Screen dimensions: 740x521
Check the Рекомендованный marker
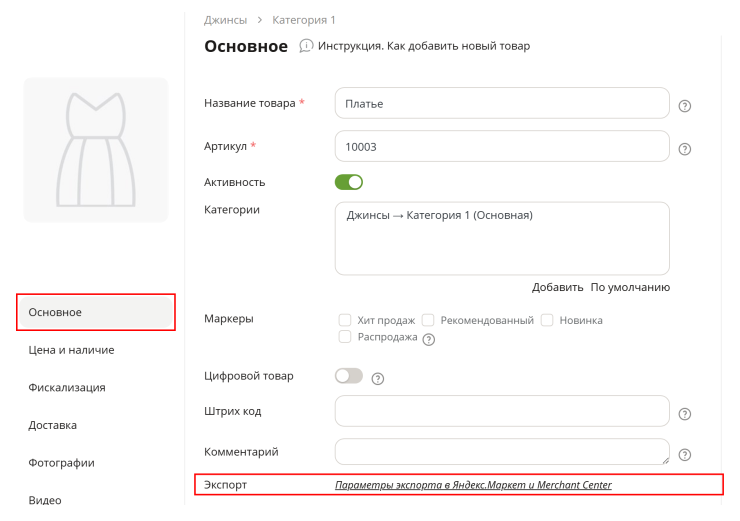click(x=428, y=320)
